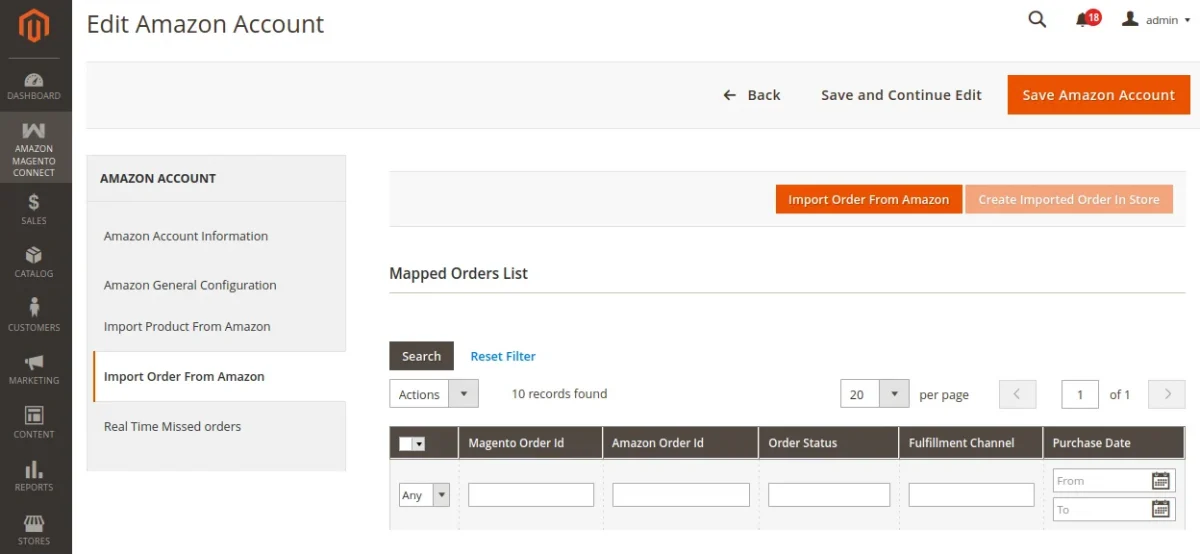
Task: Sort by Fulfillment Channel column header
Action: pos(970,443)
